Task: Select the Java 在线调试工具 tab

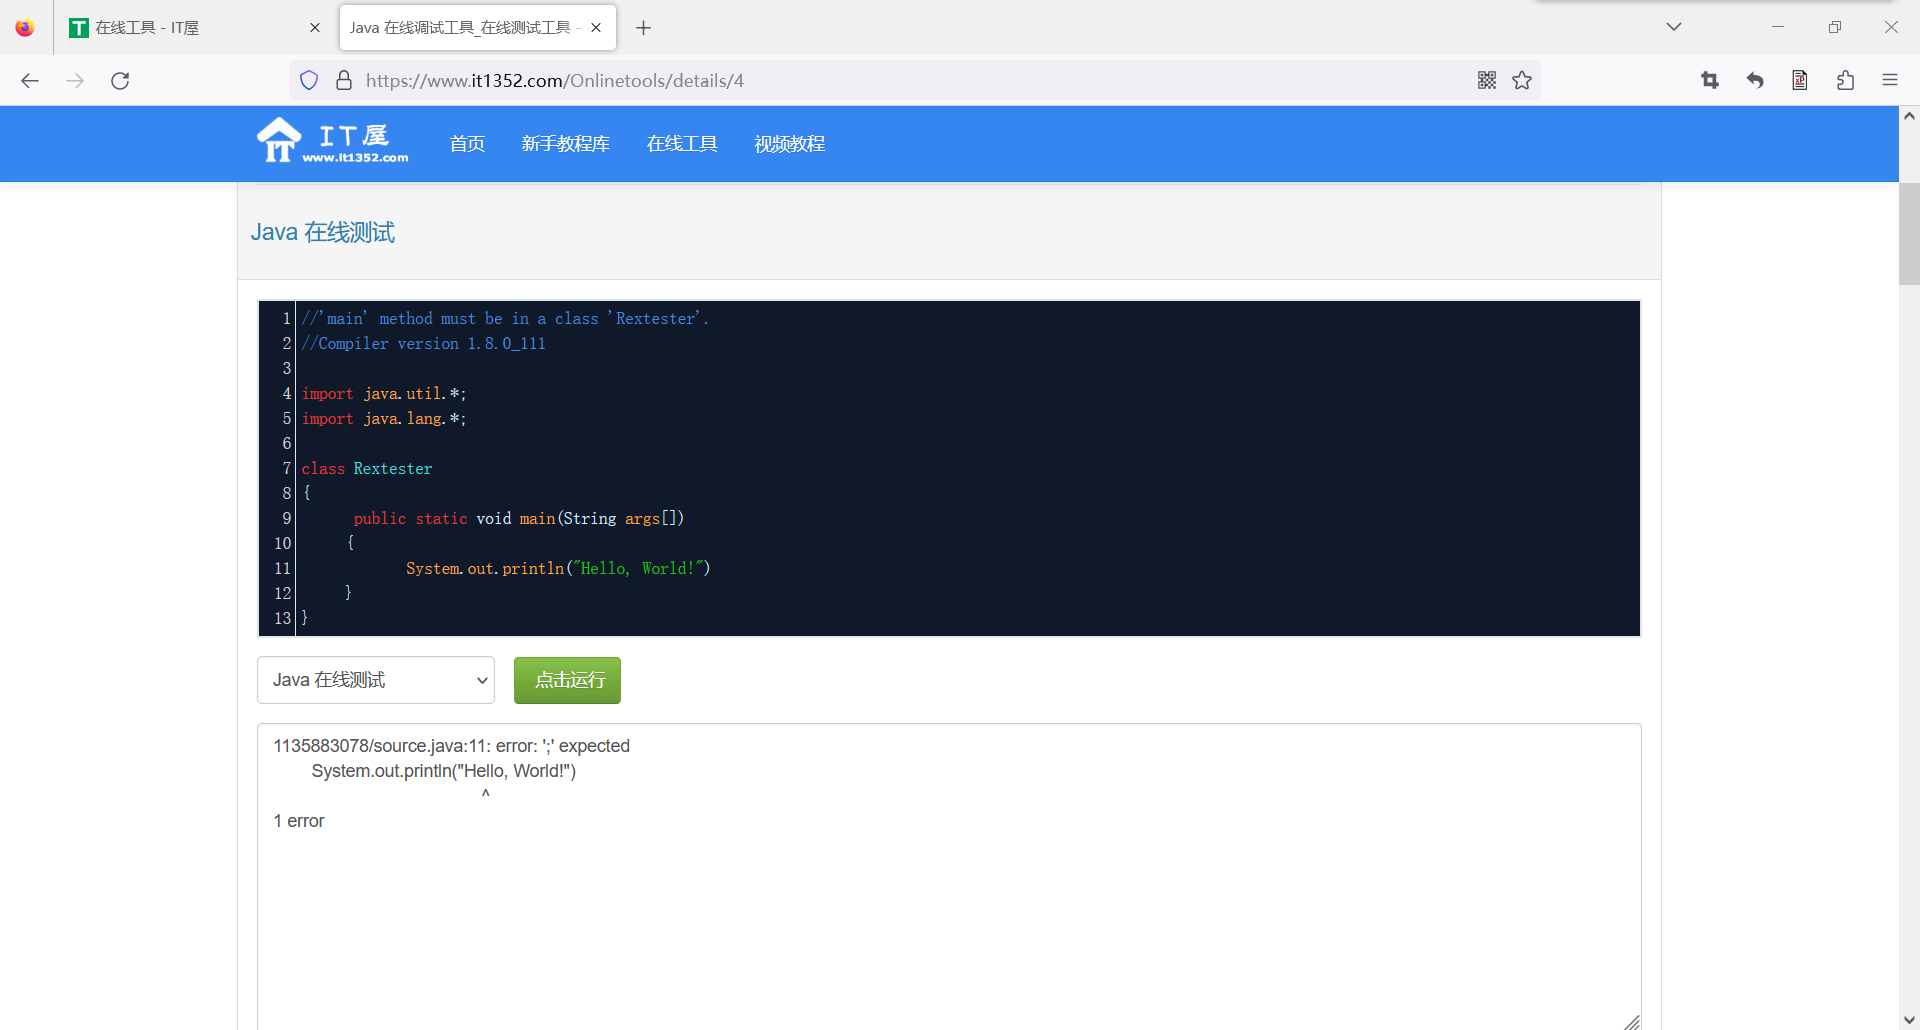Action: click(x=478, y=28)
